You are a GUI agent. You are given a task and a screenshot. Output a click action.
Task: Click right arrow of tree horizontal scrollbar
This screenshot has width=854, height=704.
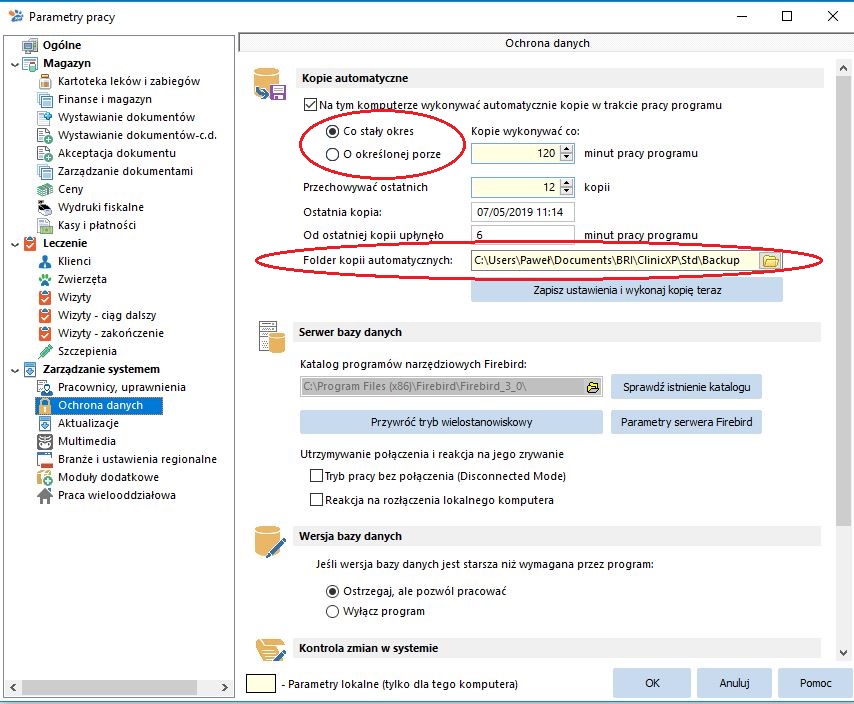(224, 687)
